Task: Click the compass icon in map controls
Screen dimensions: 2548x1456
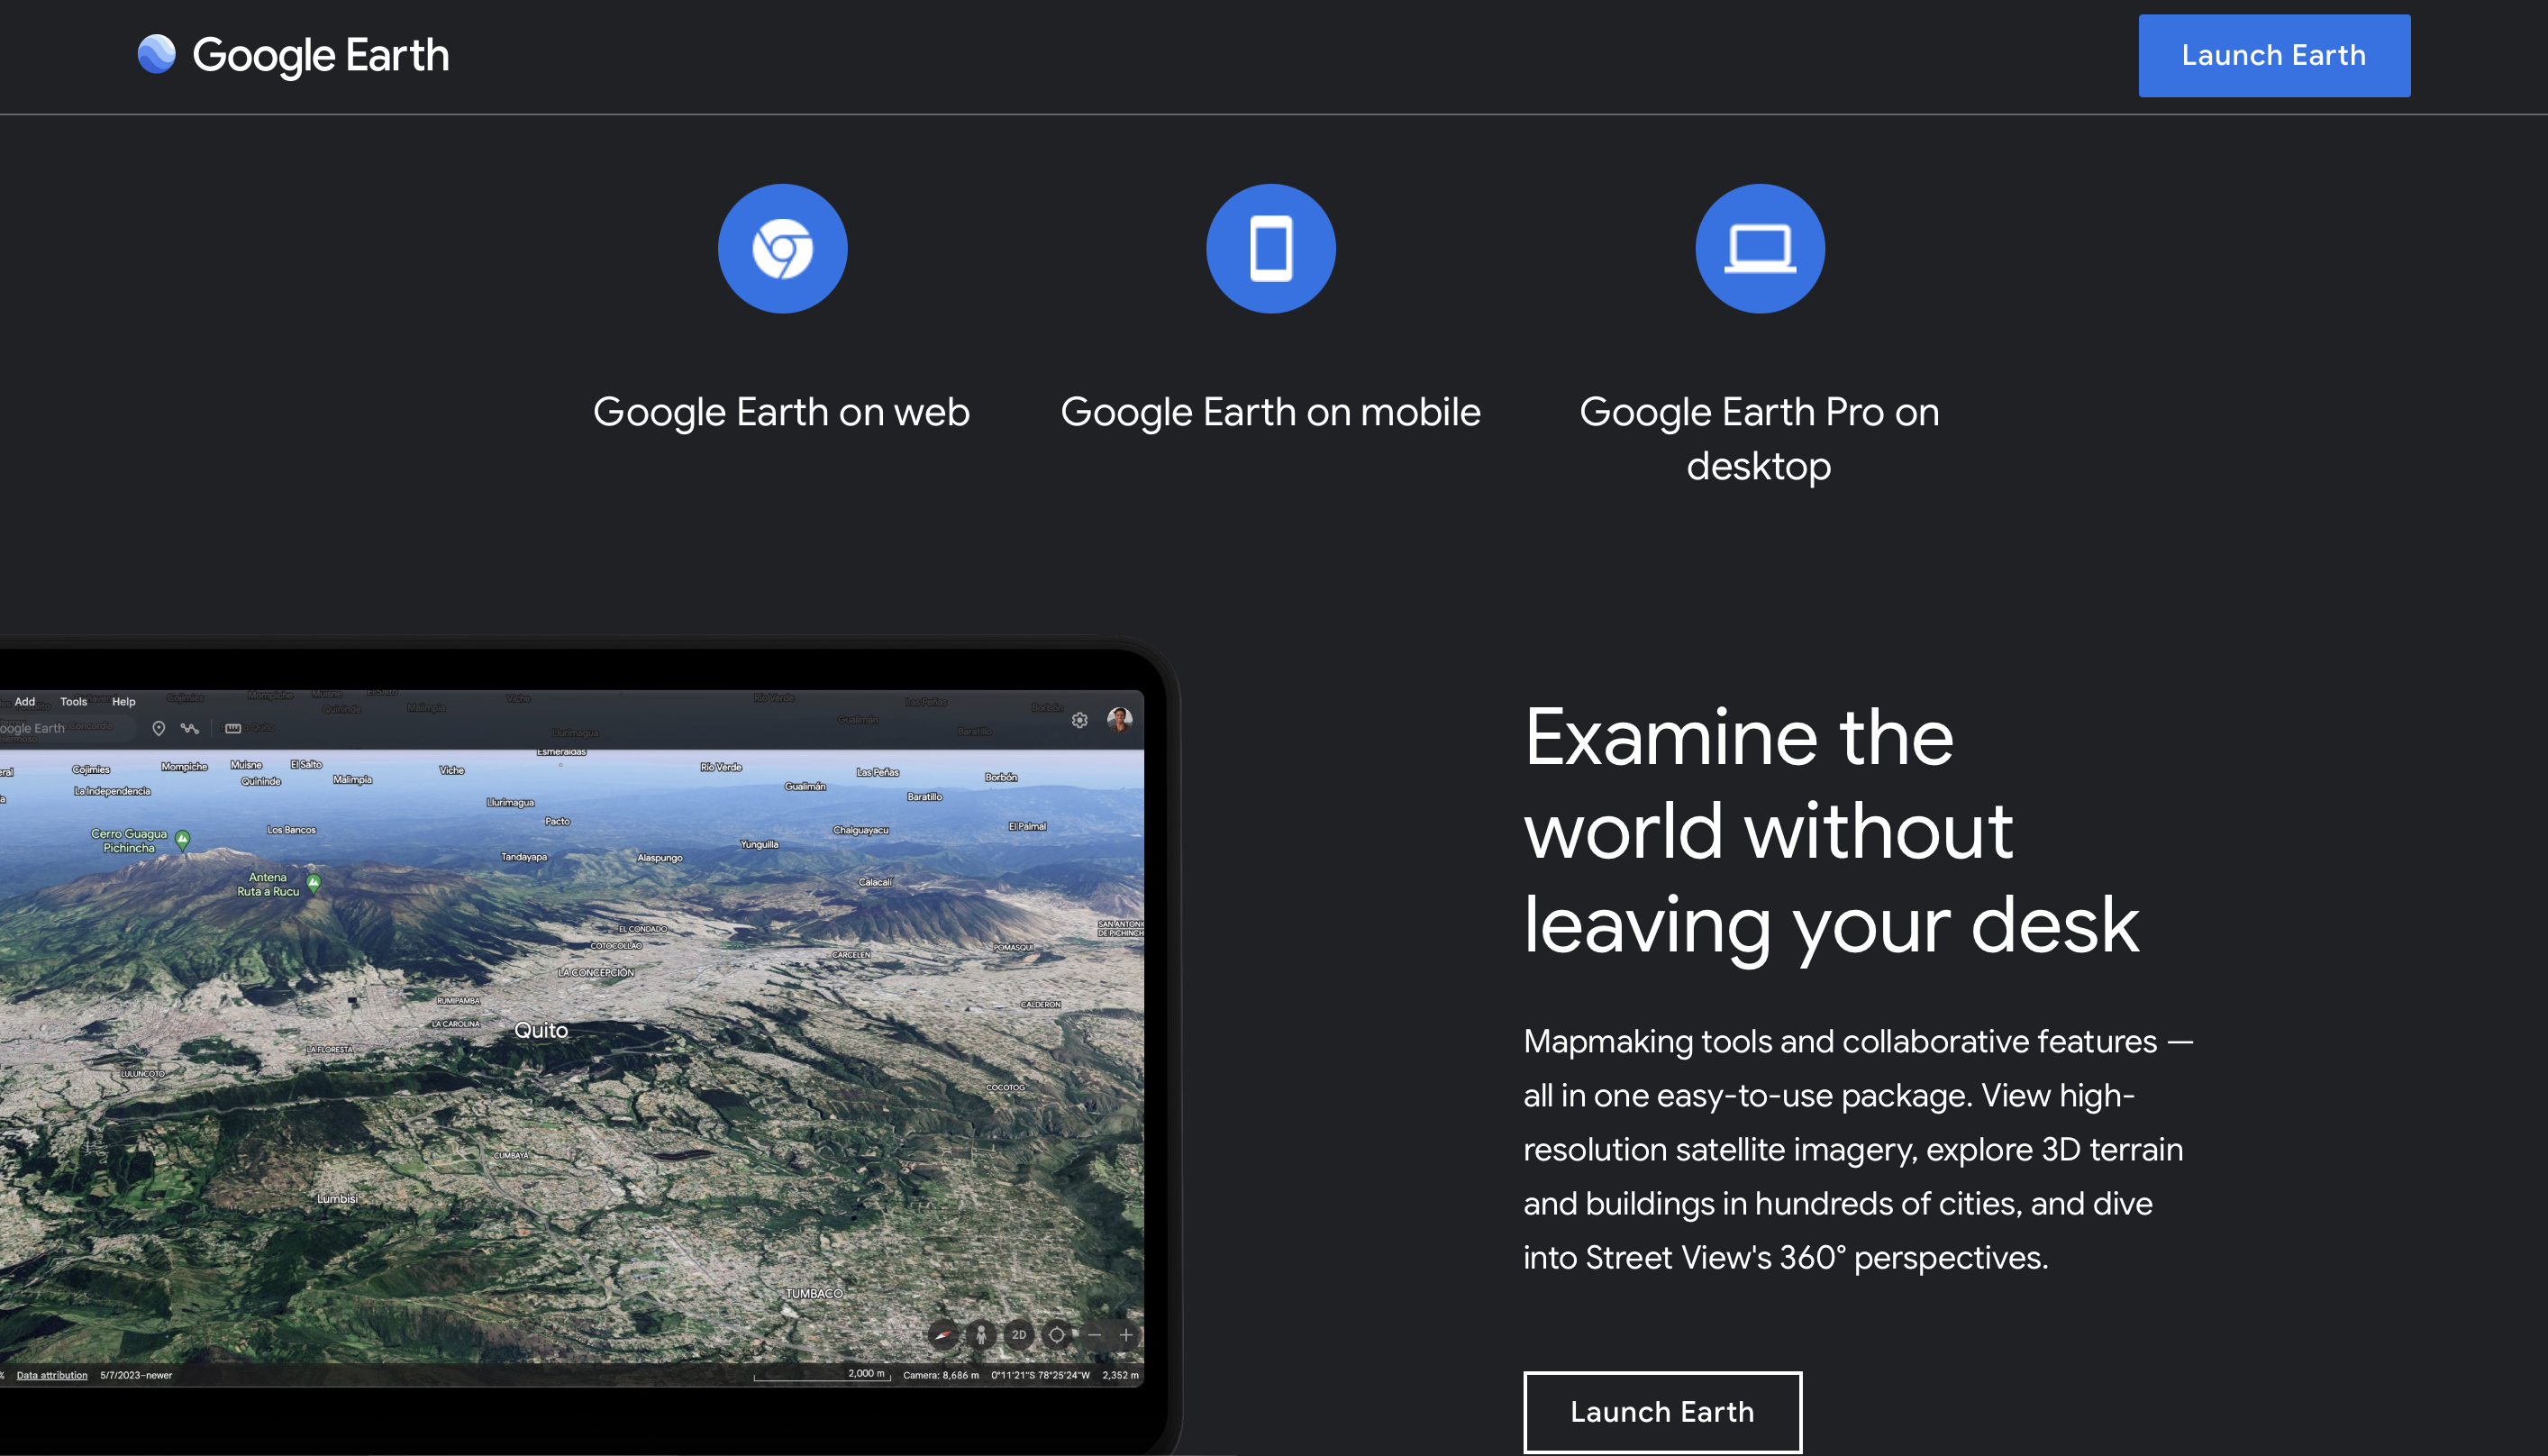Action: (x=942, y=1334)
